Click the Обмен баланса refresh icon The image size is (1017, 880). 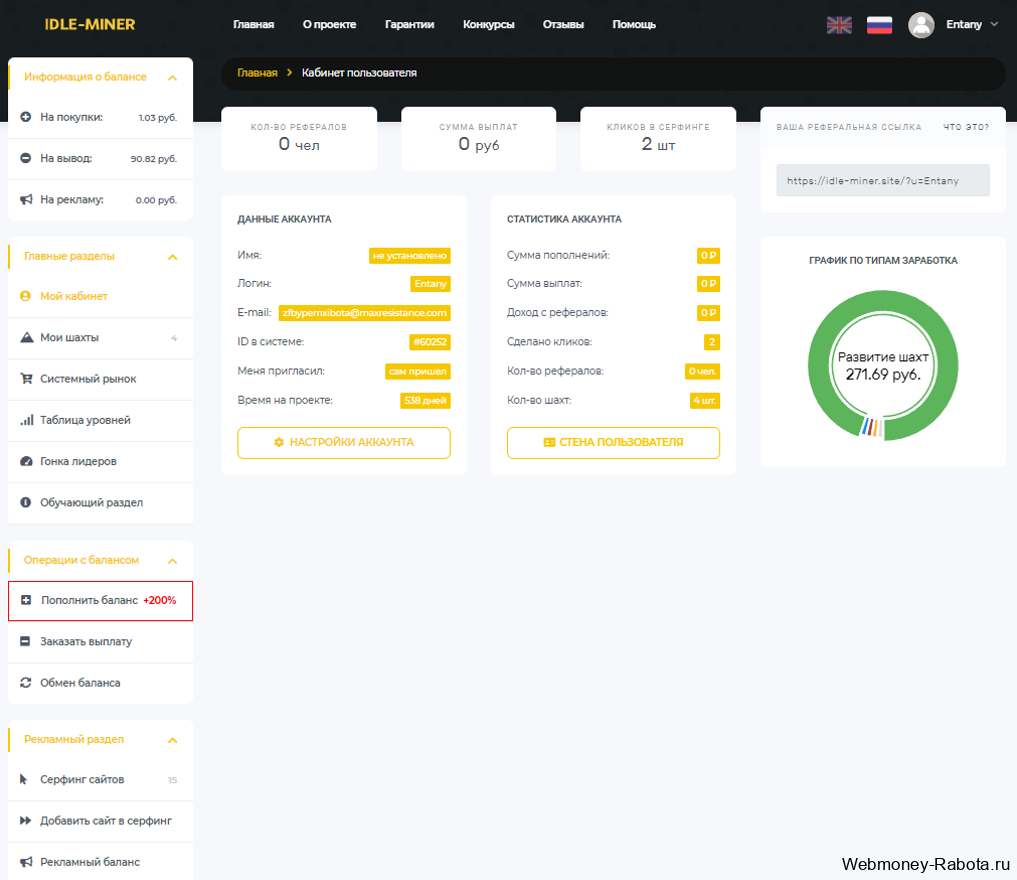[26, 682]
